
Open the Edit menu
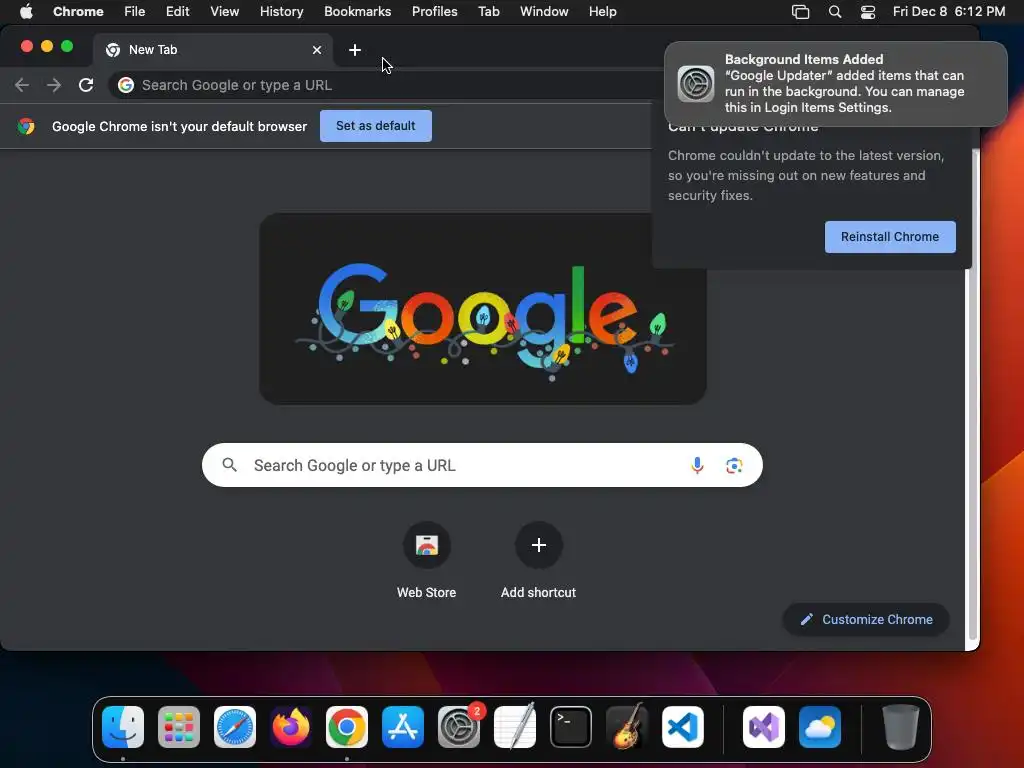(178, 12)
